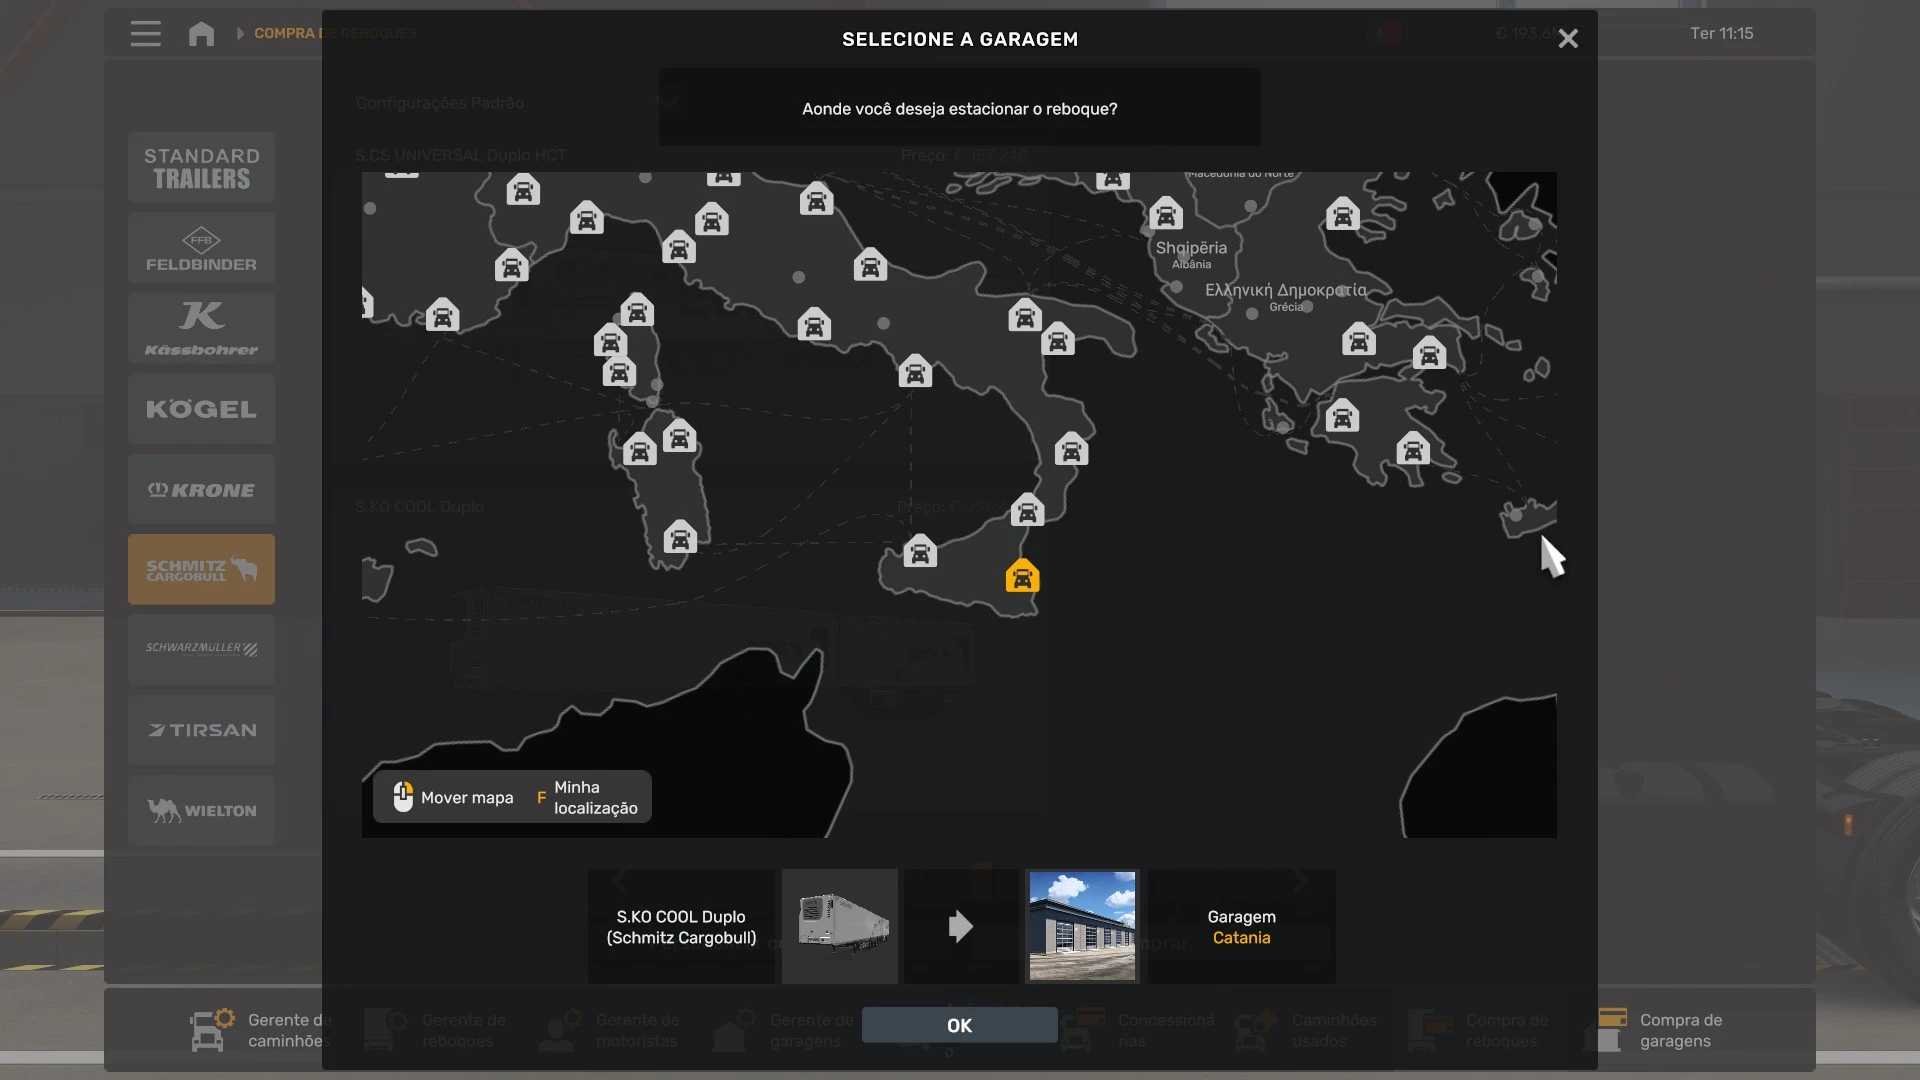The width and height of the screenshot is (1920, 1080).
Task: Close the Selecione a Garagem dialog
Action: coord(1568,39)
